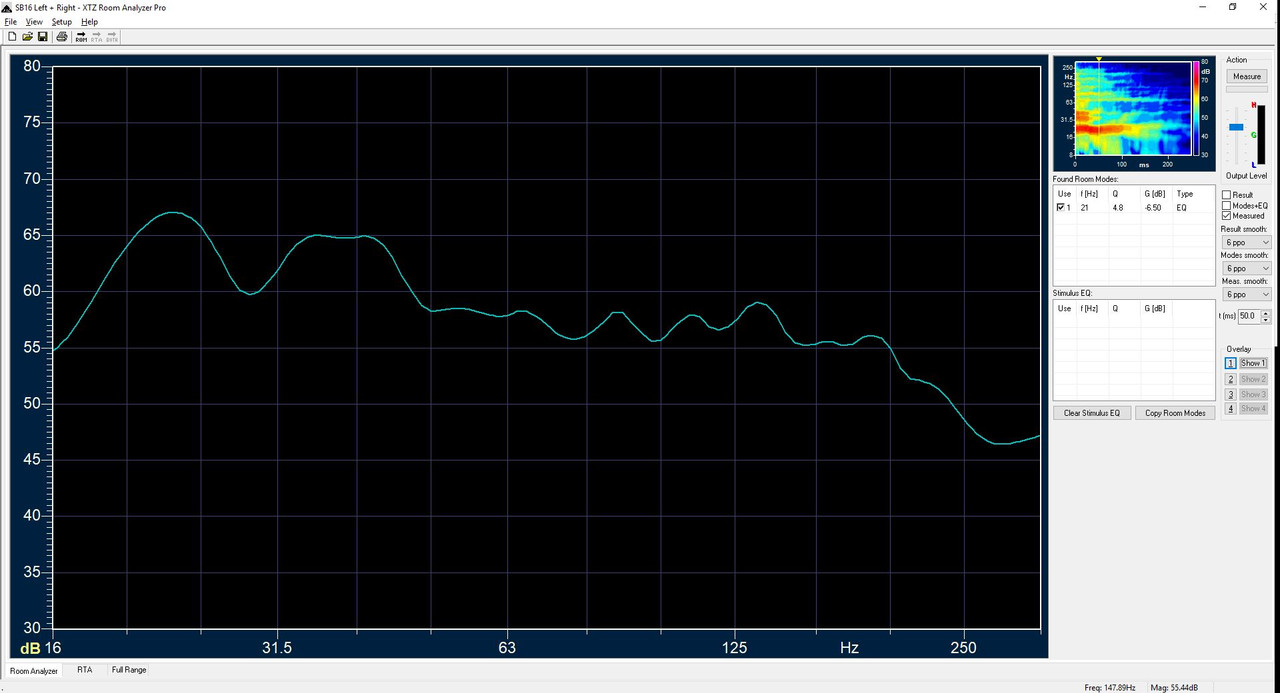
Task: Increase t (ms) with up arrow
Action: [1266, 312]
